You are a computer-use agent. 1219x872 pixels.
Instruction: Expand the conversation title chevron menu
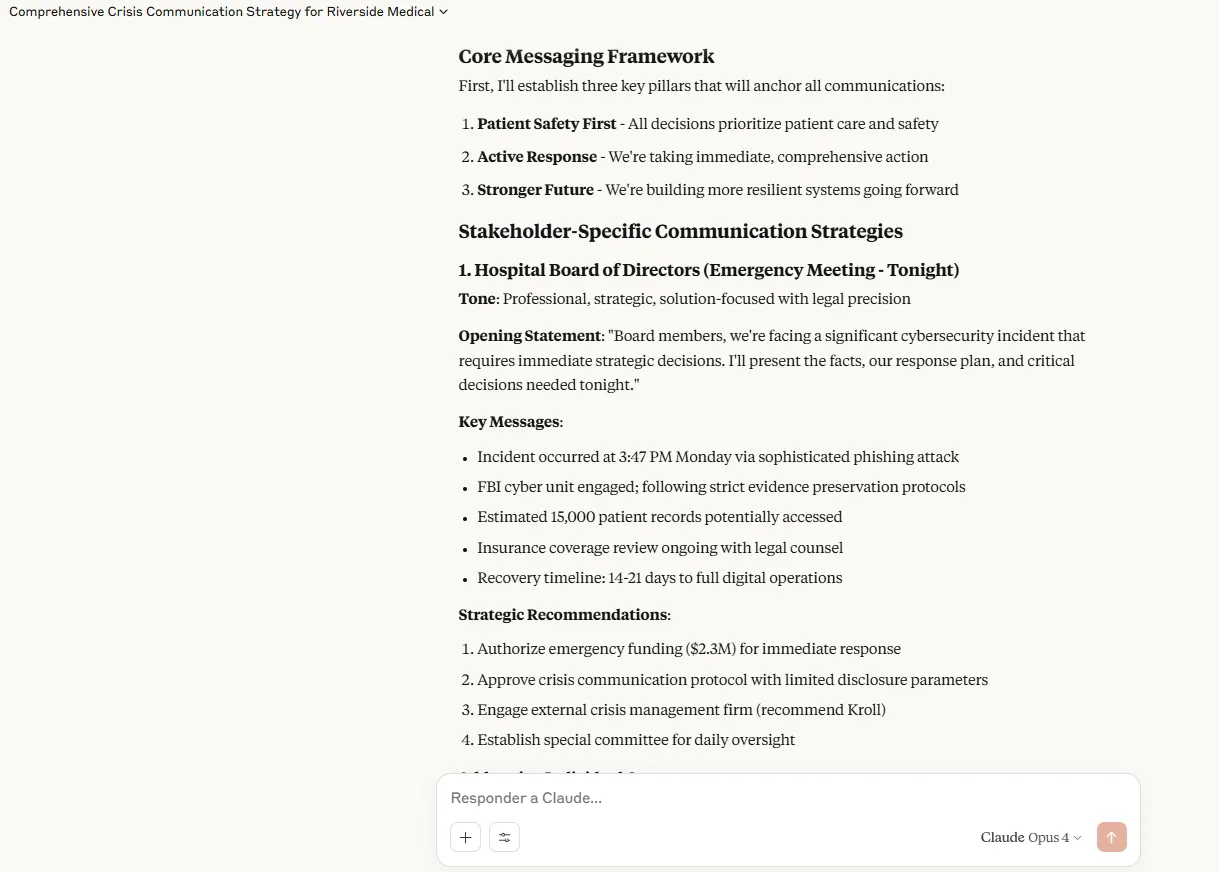click(444, 12)
